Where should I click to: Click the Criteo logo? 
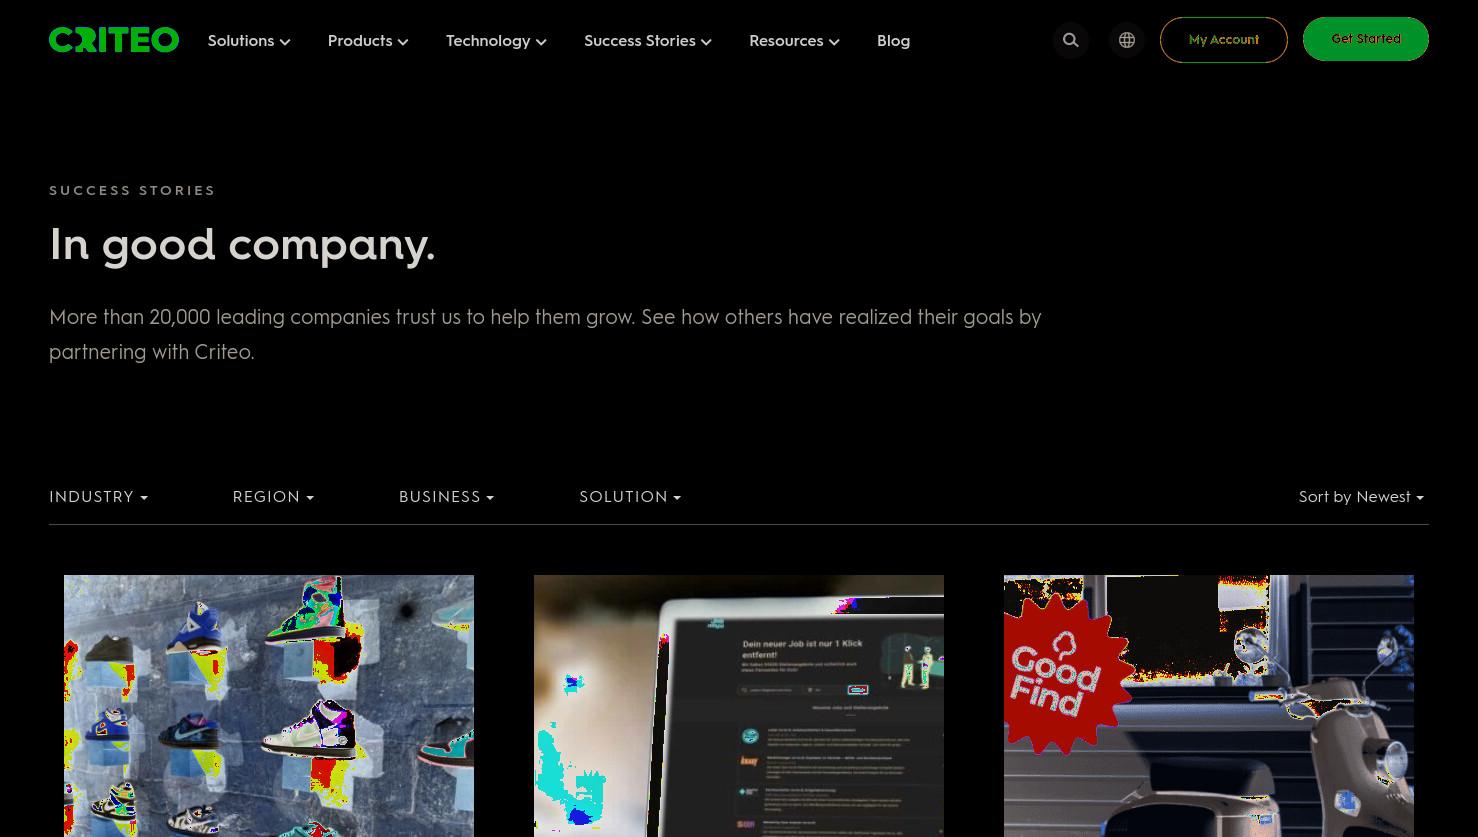tap(114, 40)
